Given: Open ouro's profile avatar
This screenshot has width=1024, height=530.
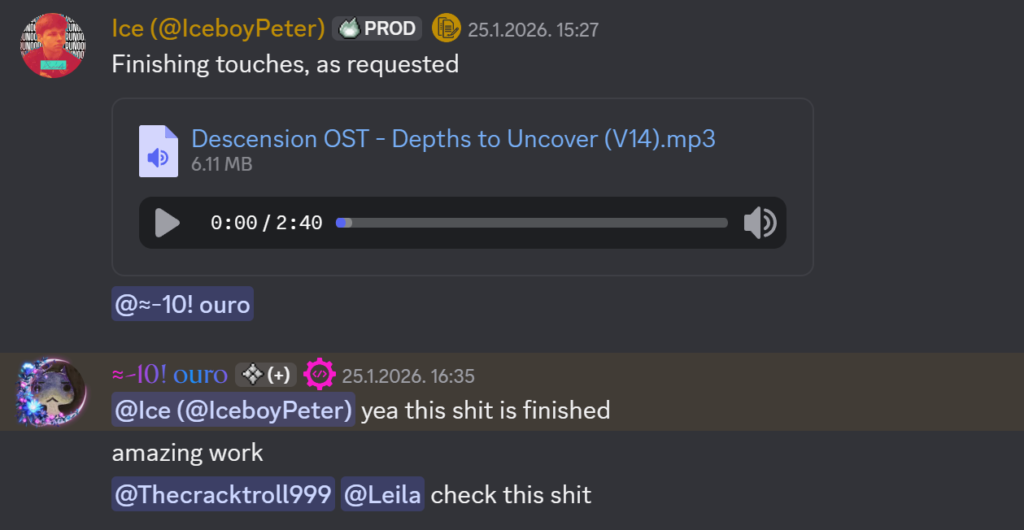Looking at the screenshot, I should tap(51, 392).
